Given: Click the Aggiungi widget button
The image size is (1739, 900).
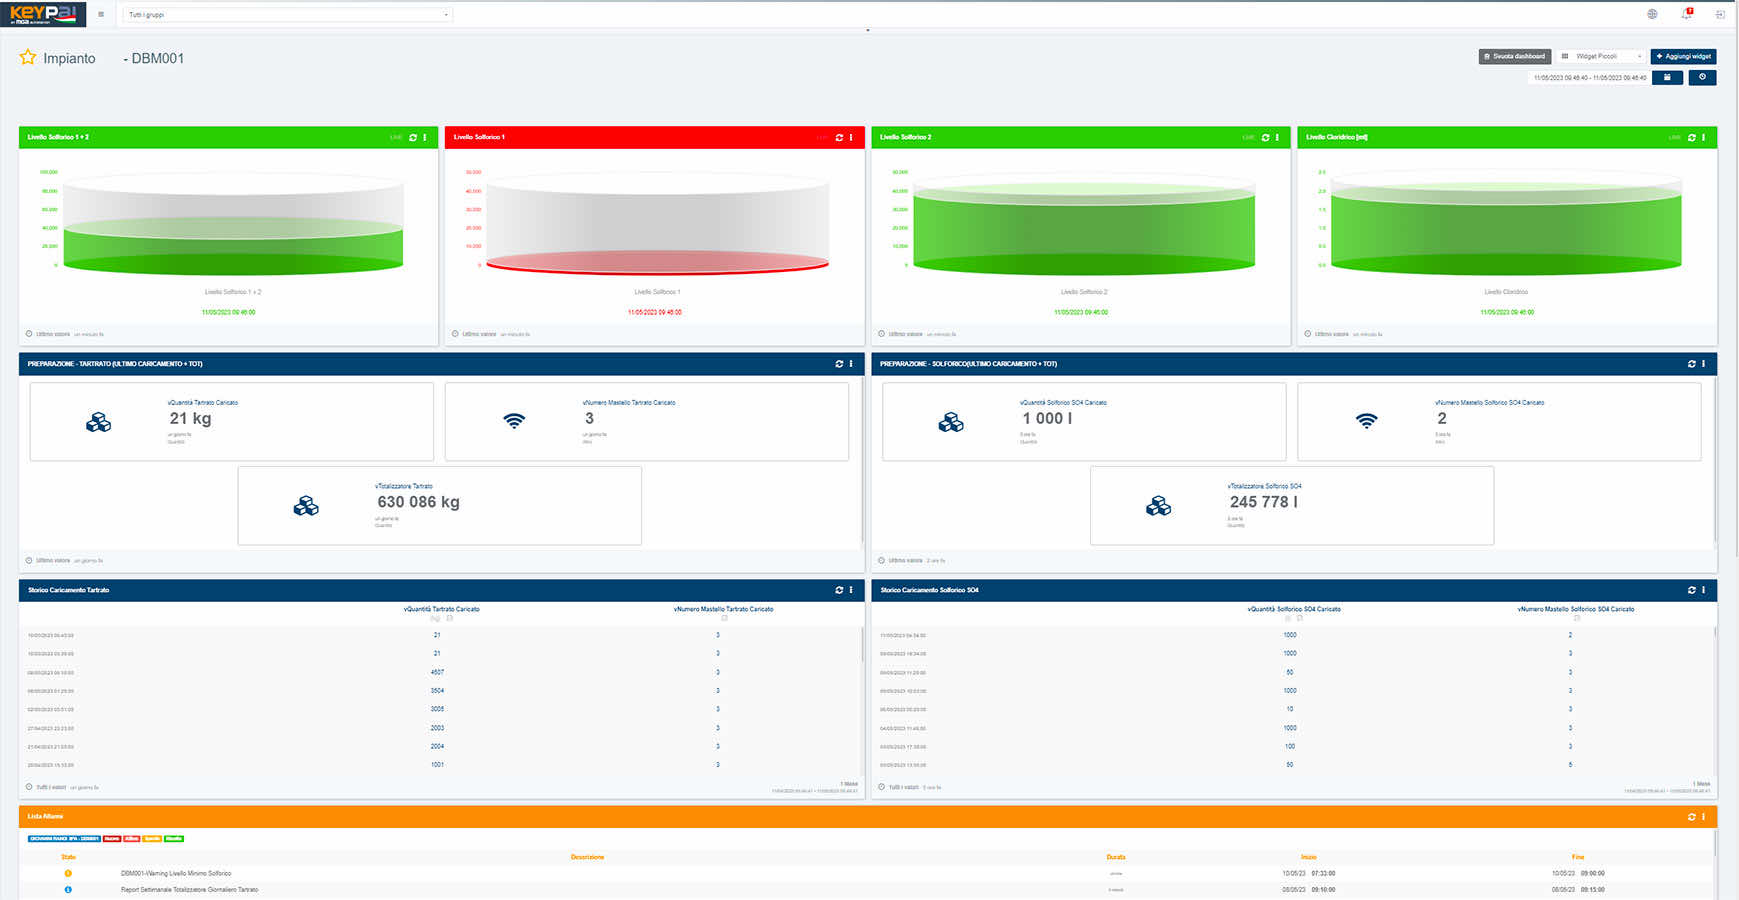Looking at the screenshot, I should [1683, 56].
